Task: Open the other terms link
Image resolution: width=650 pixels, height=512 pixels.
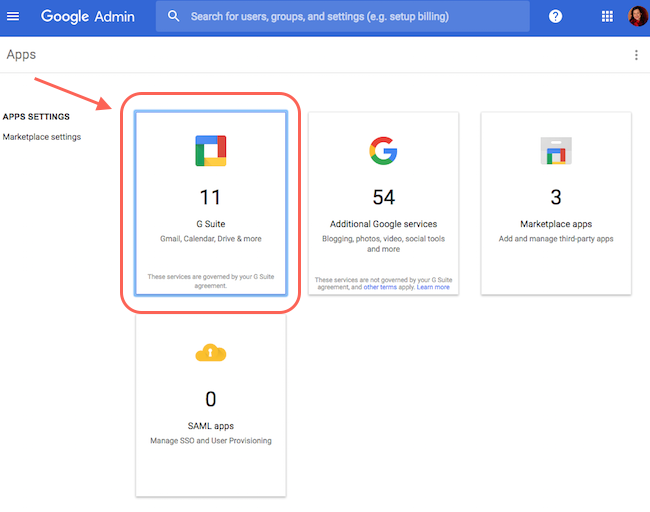Action: click(380, 287)
